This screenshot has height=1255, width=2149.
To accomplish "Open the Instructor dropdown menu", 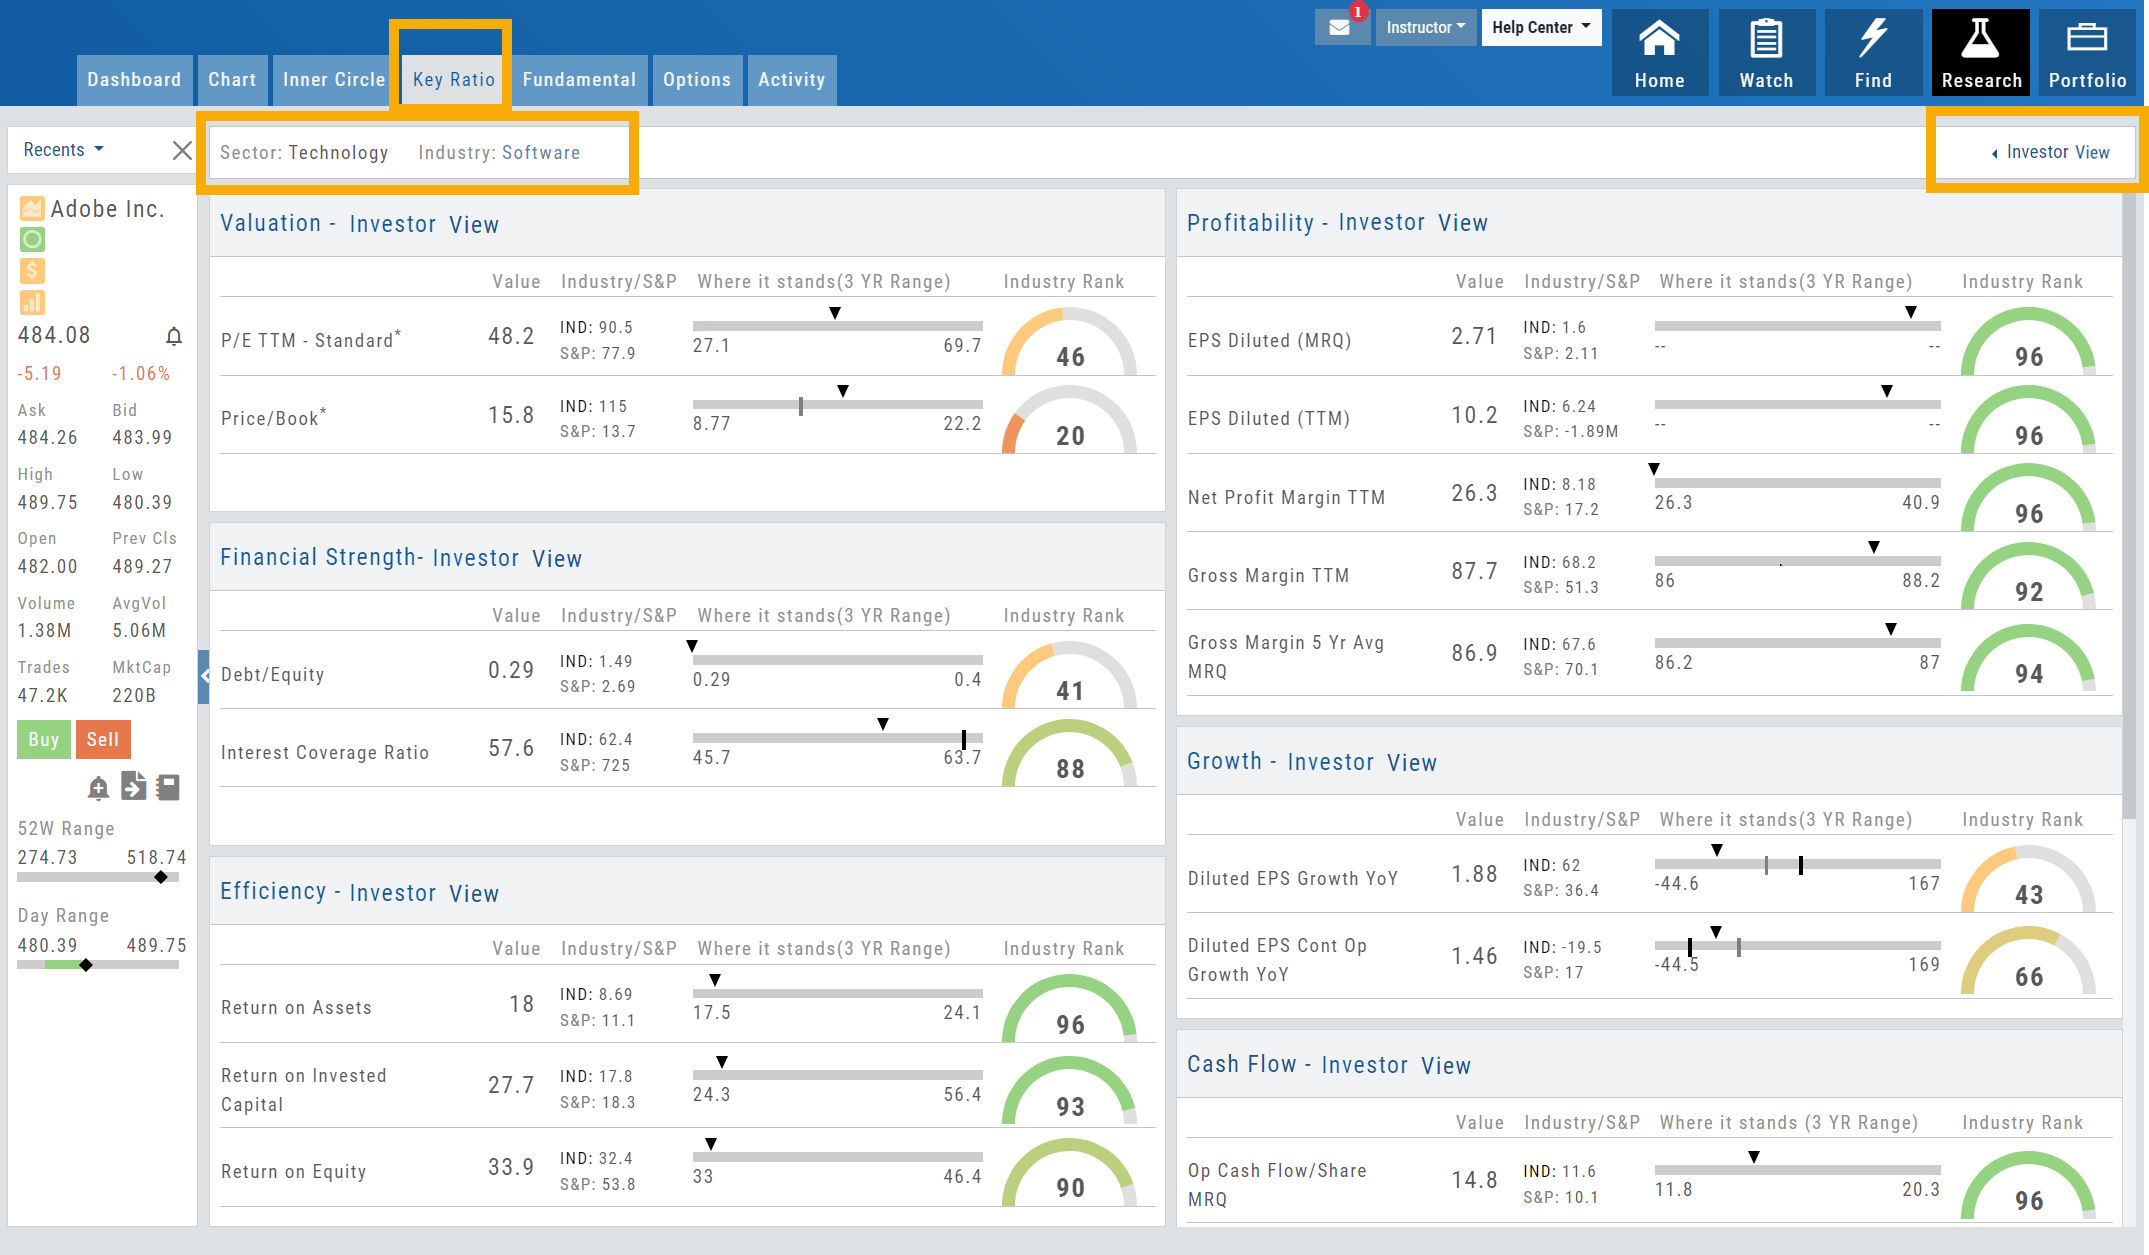I will click(x=1425, y=27).
